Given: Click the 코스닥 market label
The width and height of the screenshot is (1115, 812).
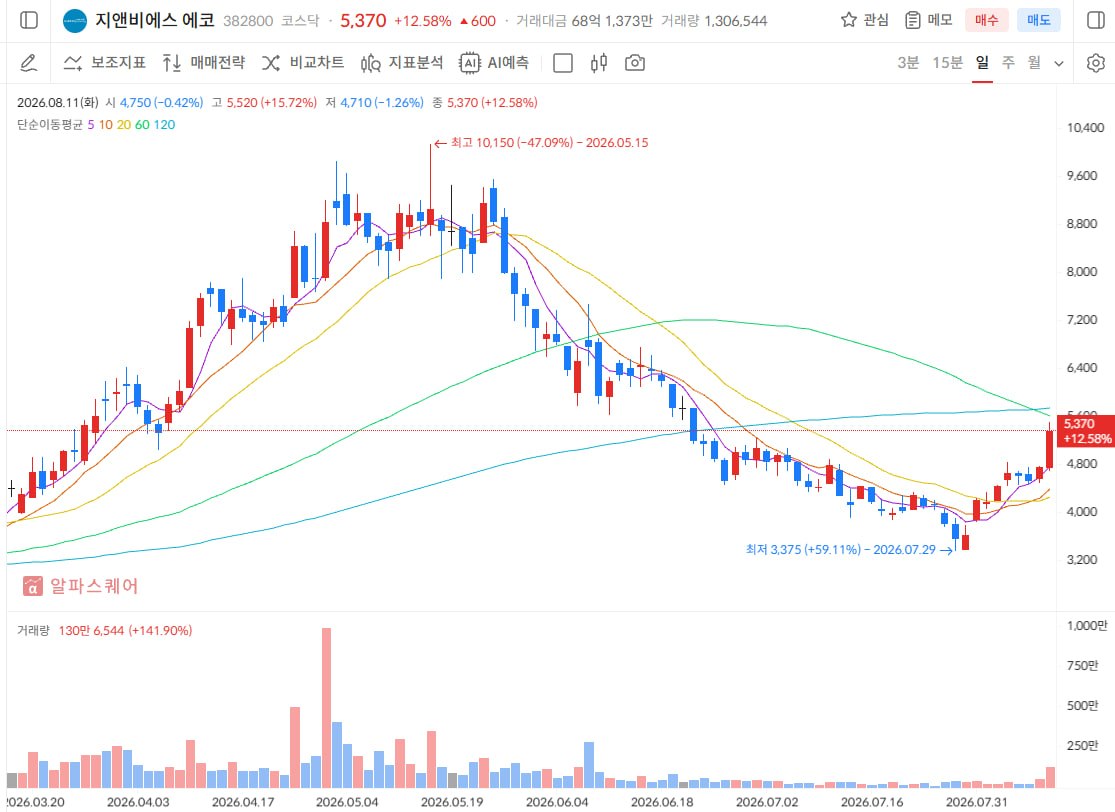Looking at the screenshot, I should coord(300,21).
